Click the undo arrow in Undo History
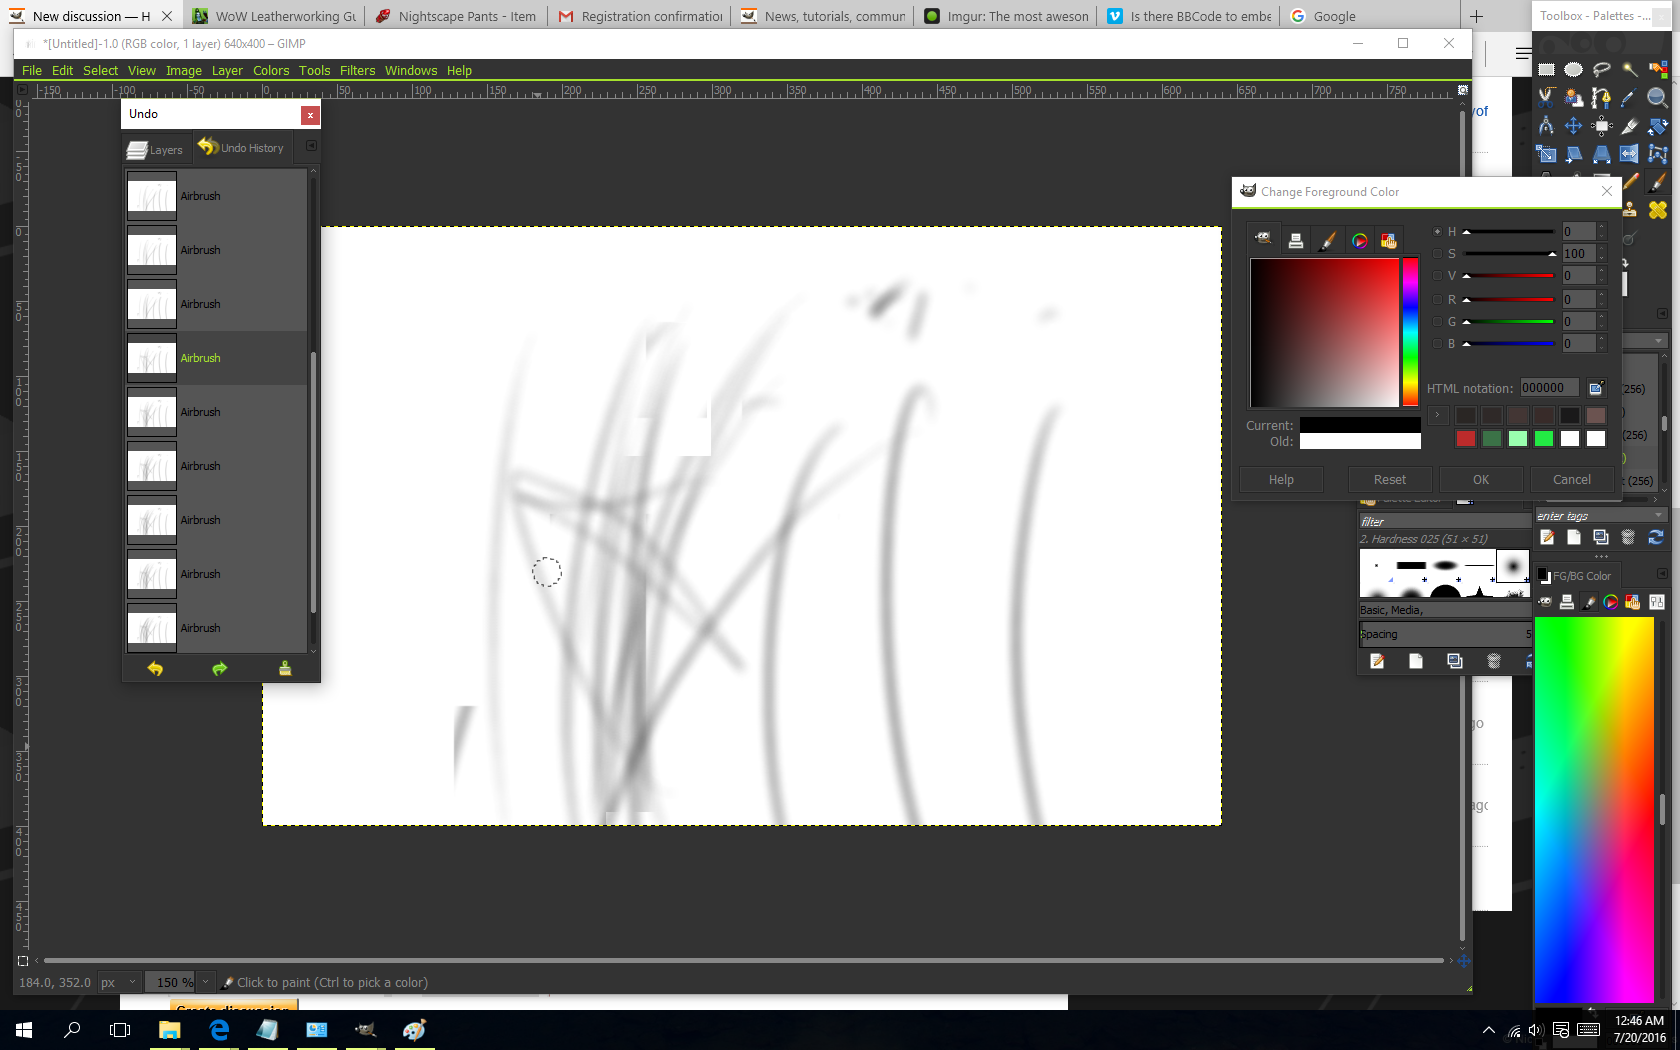The image size is (1680, 1050). point(155,668)
